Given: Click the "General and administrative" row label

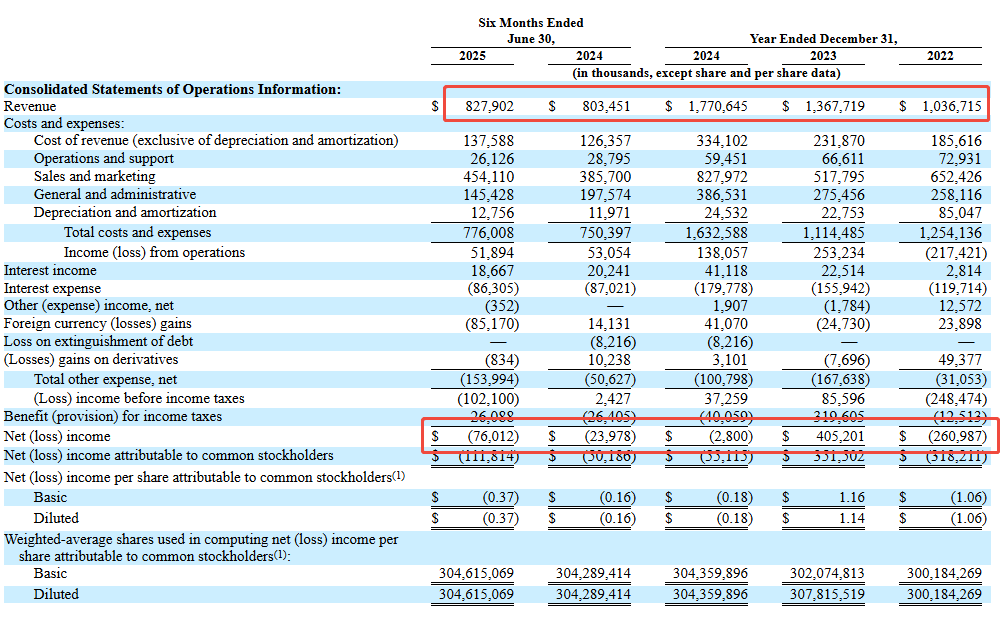Looking at the screenshot, I should pos(114,195).
